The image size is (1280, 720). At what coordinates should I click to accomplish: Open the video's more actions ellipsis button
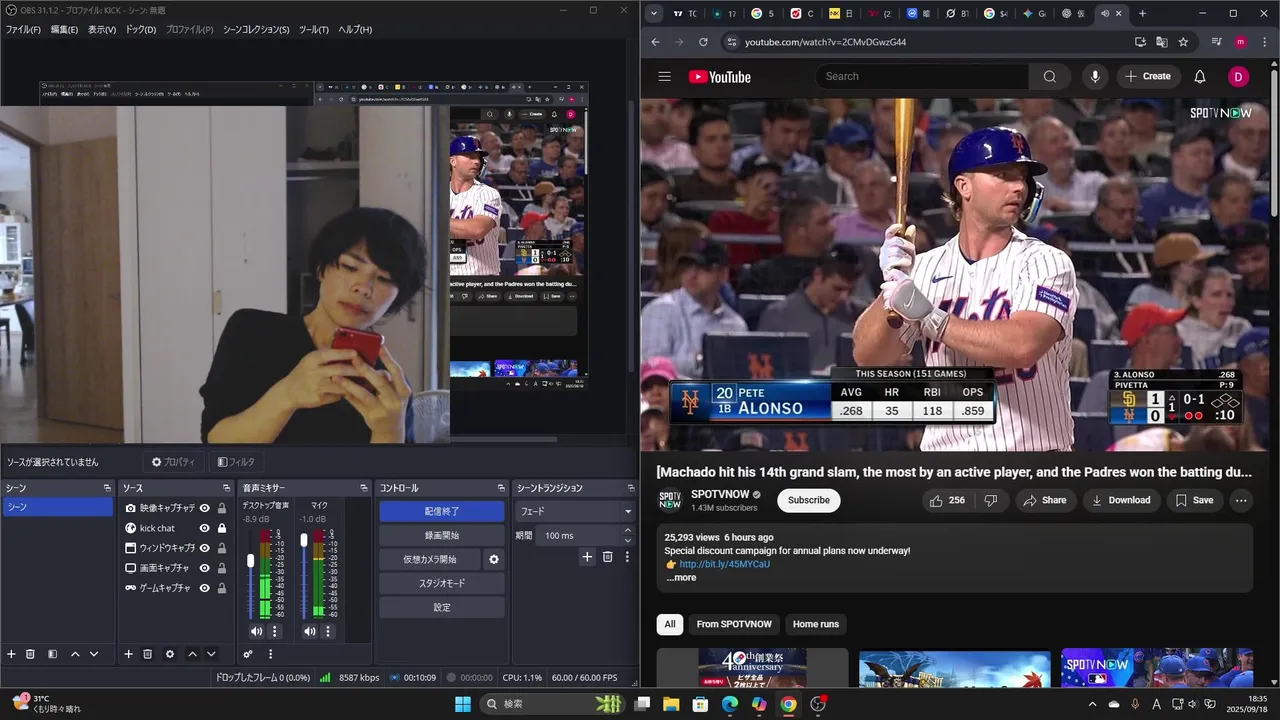point(1241,500)
